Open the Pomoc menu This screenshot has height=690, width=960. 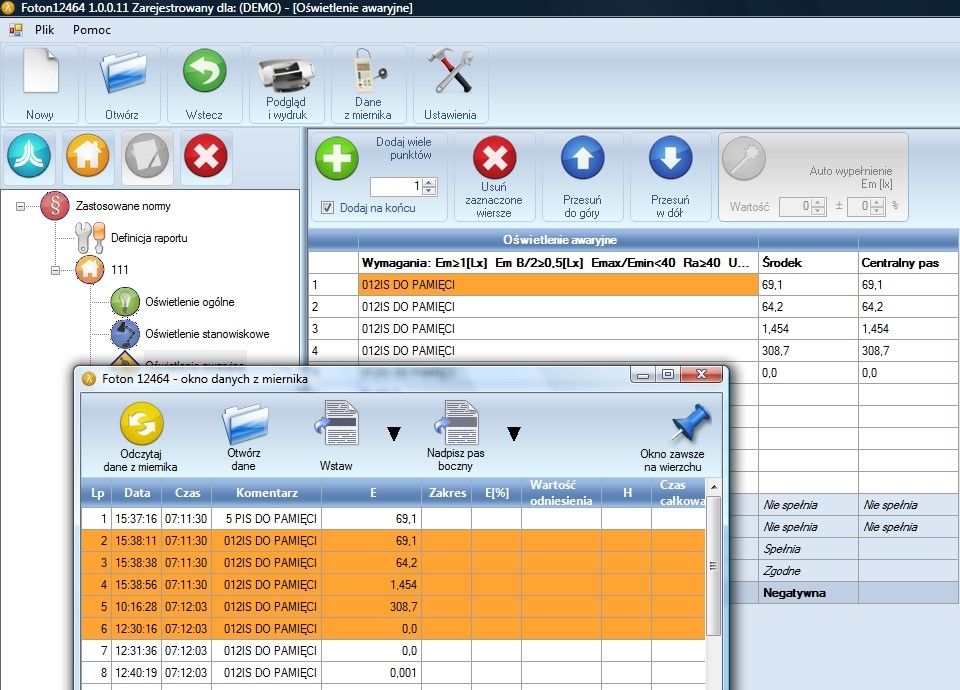[x=92, y=30]
